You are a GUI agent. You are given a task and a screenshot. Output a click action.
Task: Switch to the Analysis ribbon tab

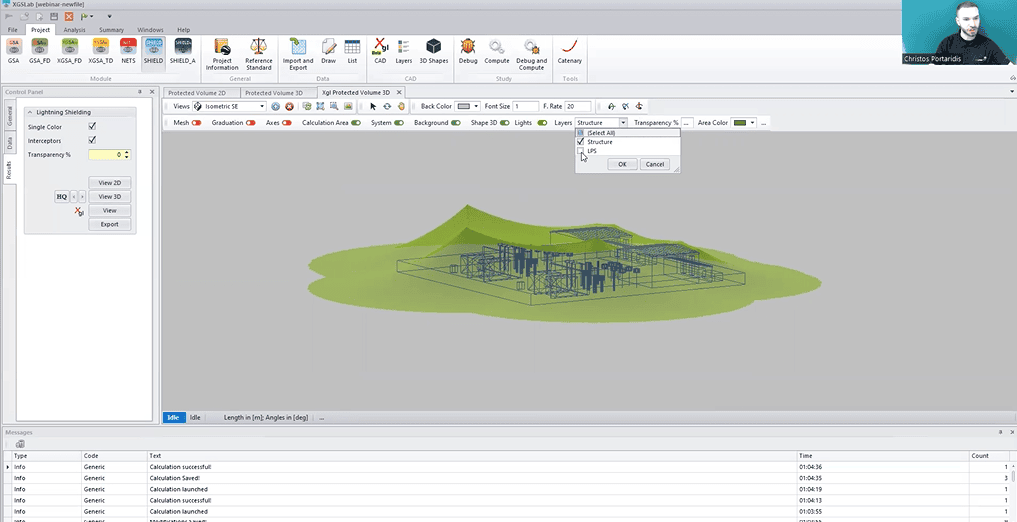click(x=75, y=30)
